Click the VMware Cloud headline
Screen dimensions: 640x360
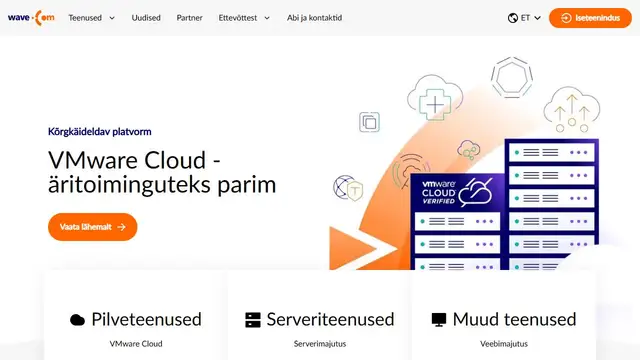click(162, 172)
